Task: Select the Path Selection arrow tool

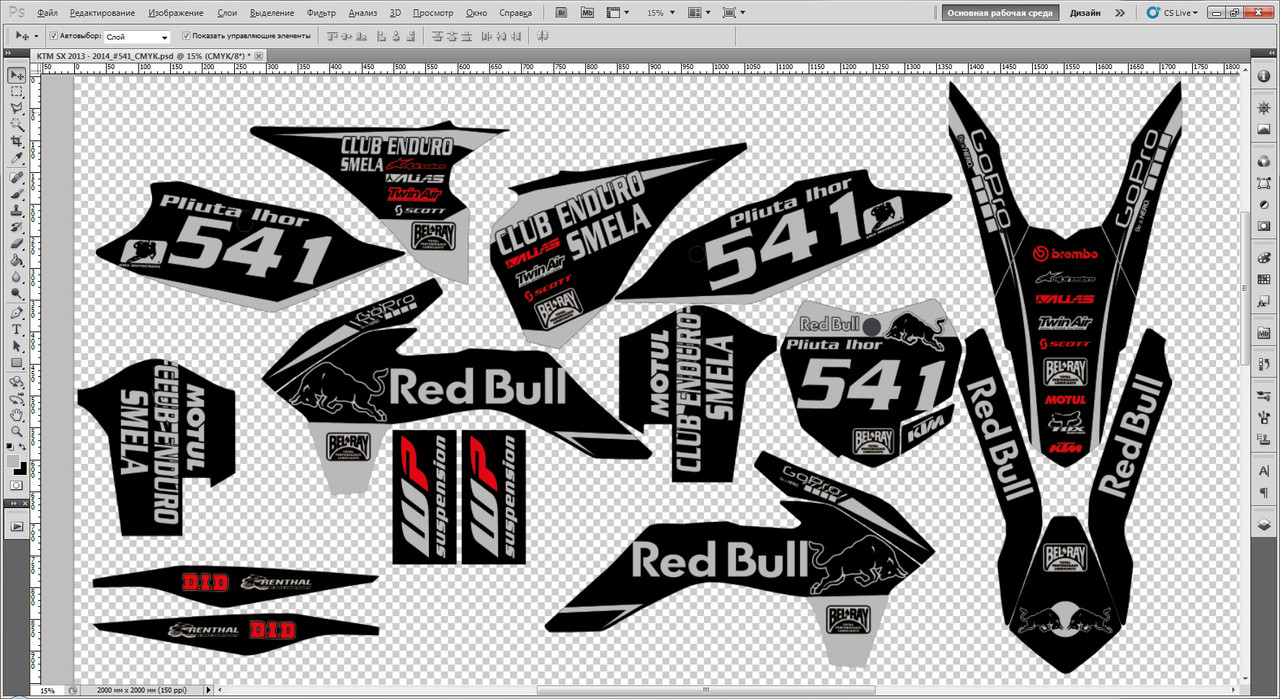Action: click(17, 346)
